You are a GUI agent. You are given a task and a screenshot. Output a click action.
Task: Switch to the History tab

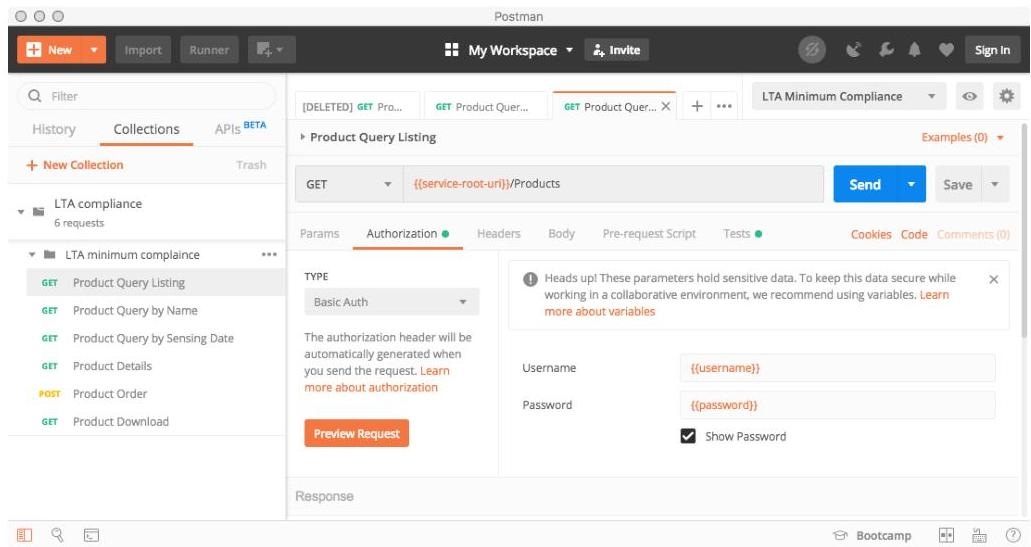(x=54, y=129)
